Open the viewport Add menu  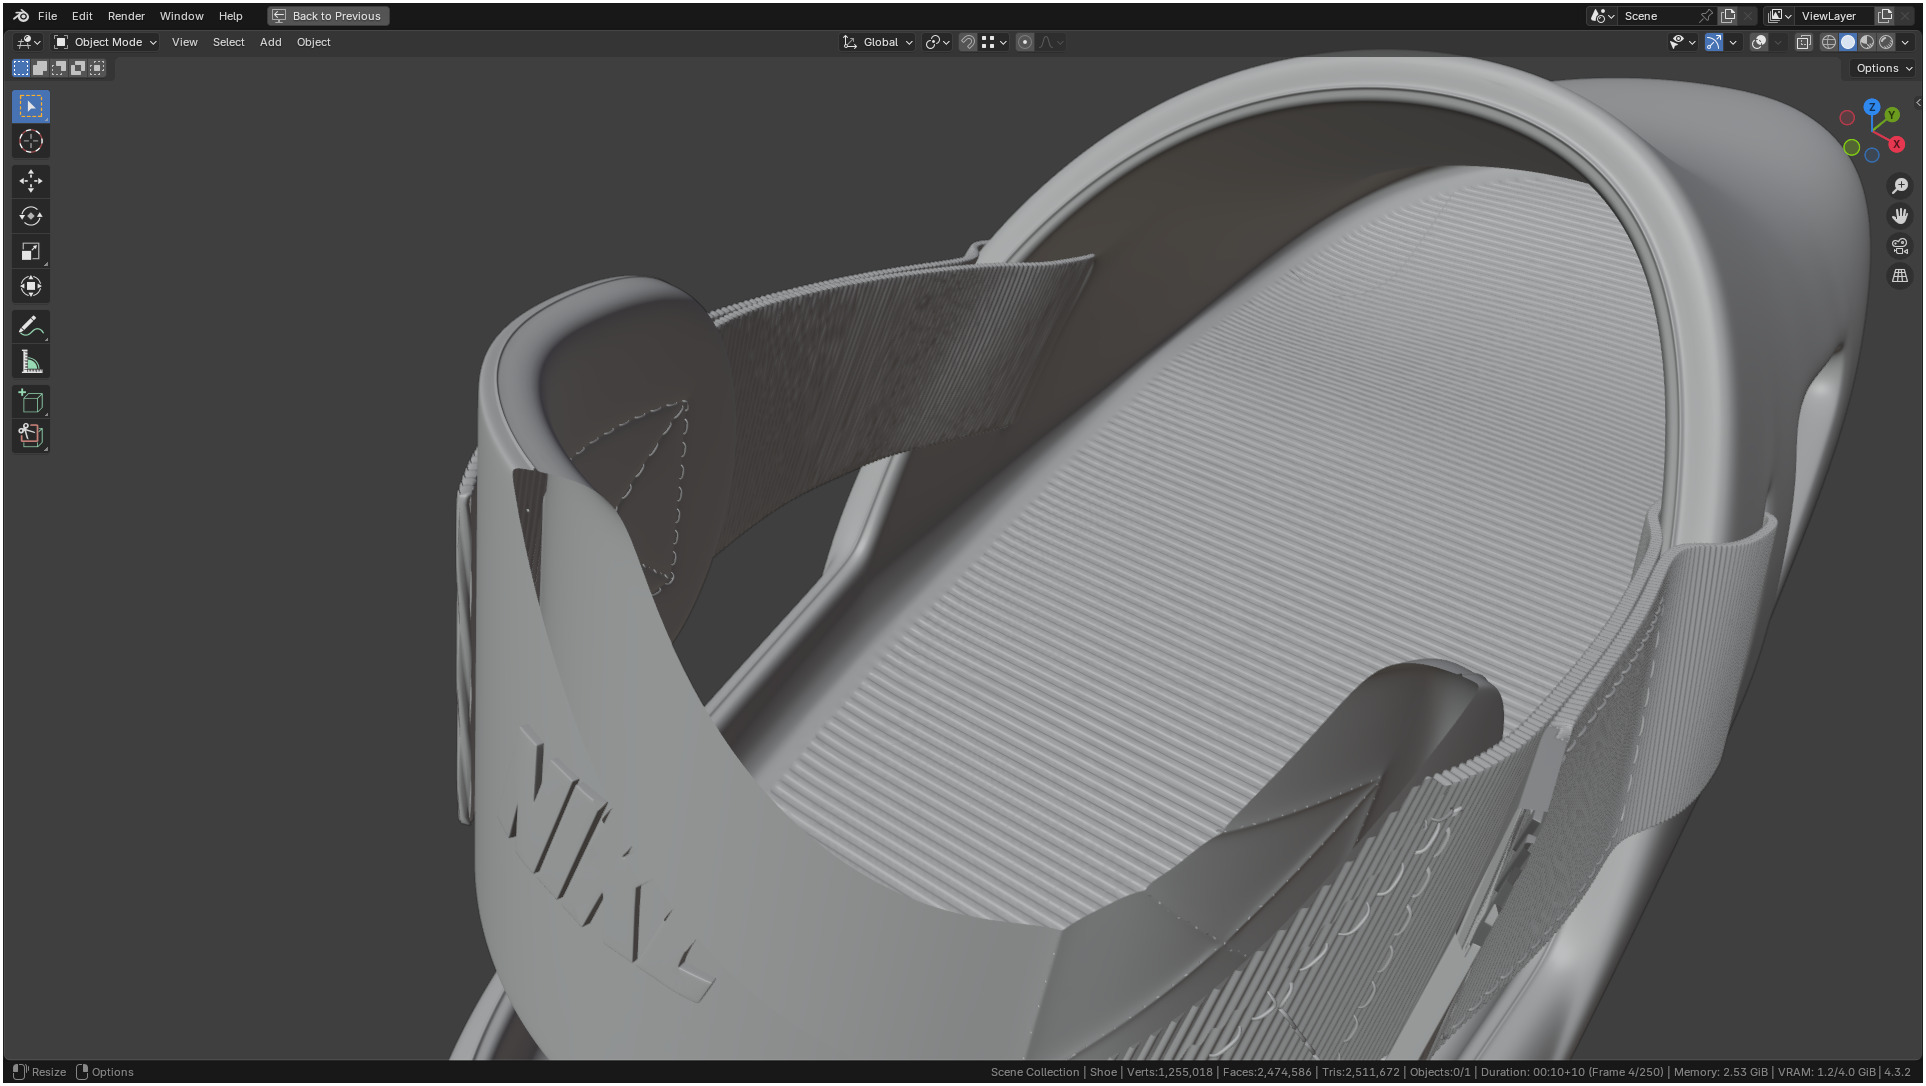(x=270, y=42)
